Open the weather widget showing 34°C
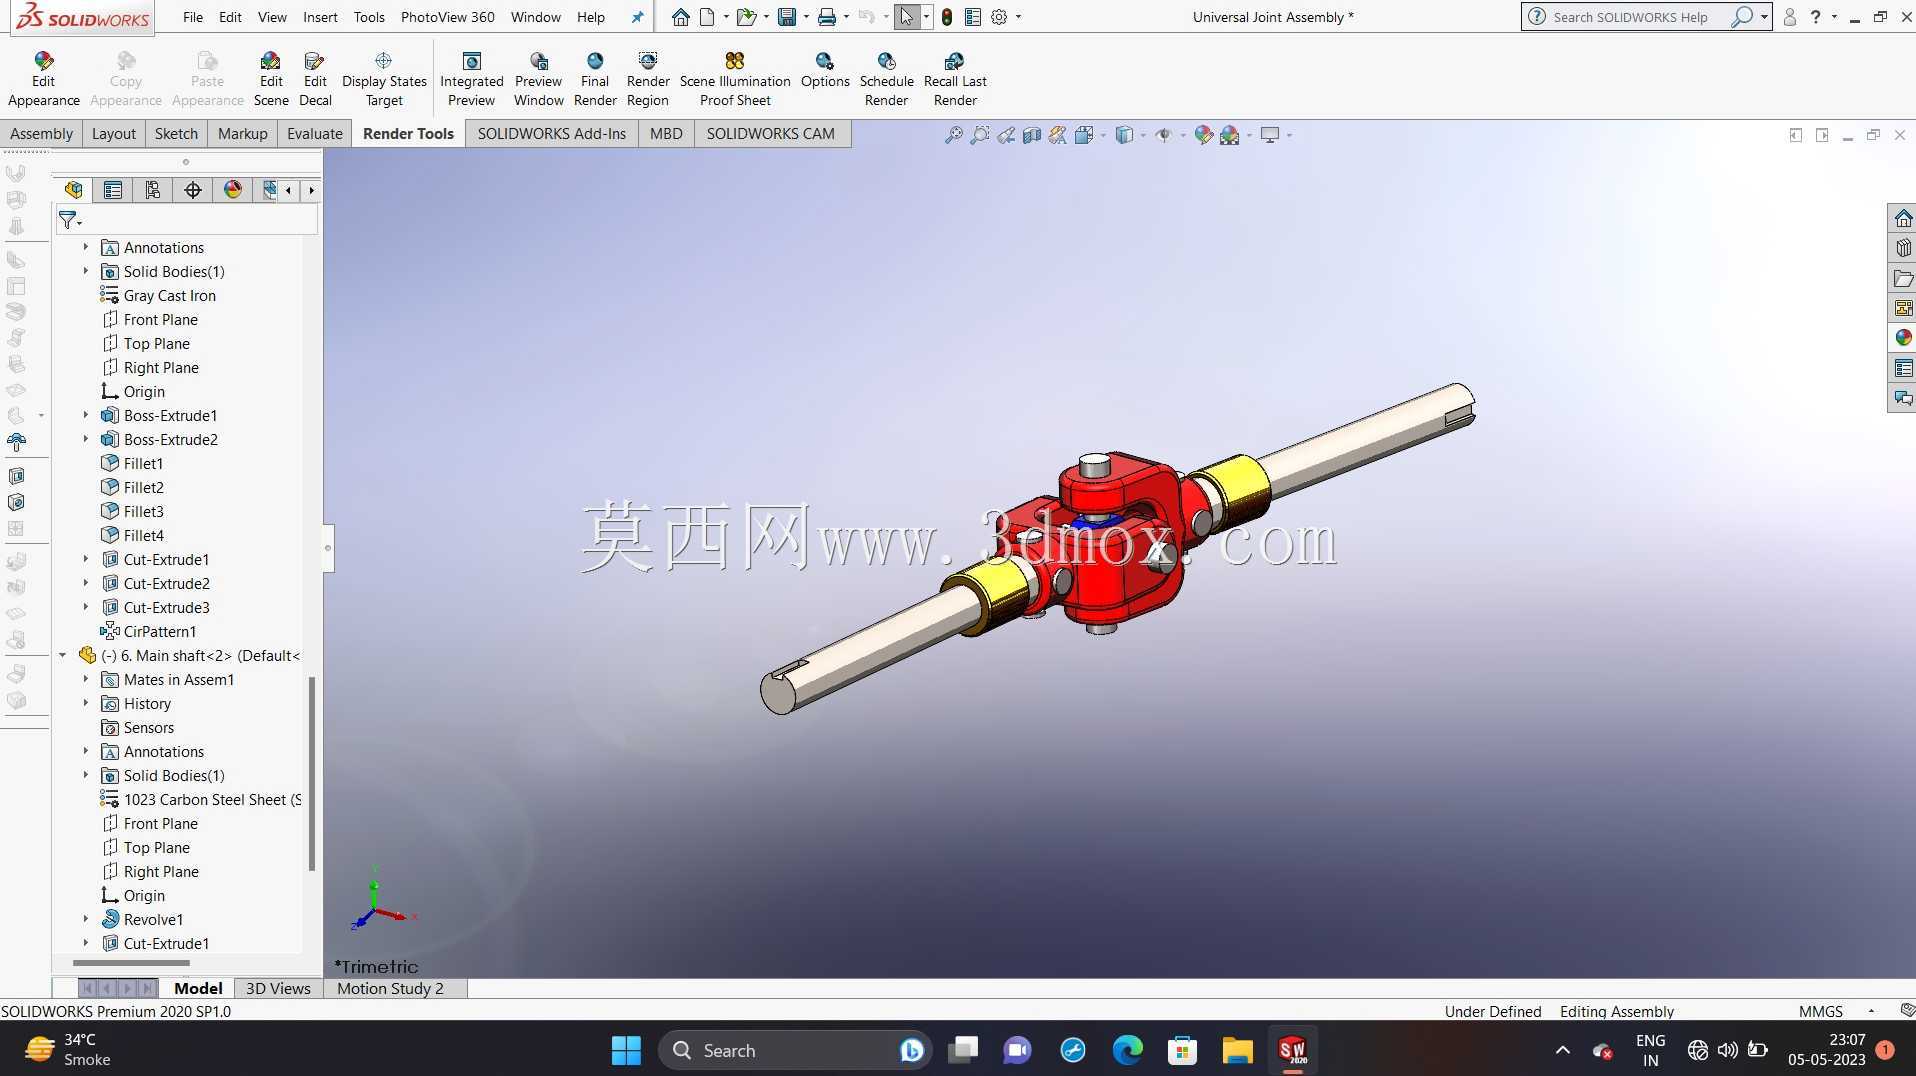The height and width of the screenshot is (1076, 1916). coord(68,1050)
